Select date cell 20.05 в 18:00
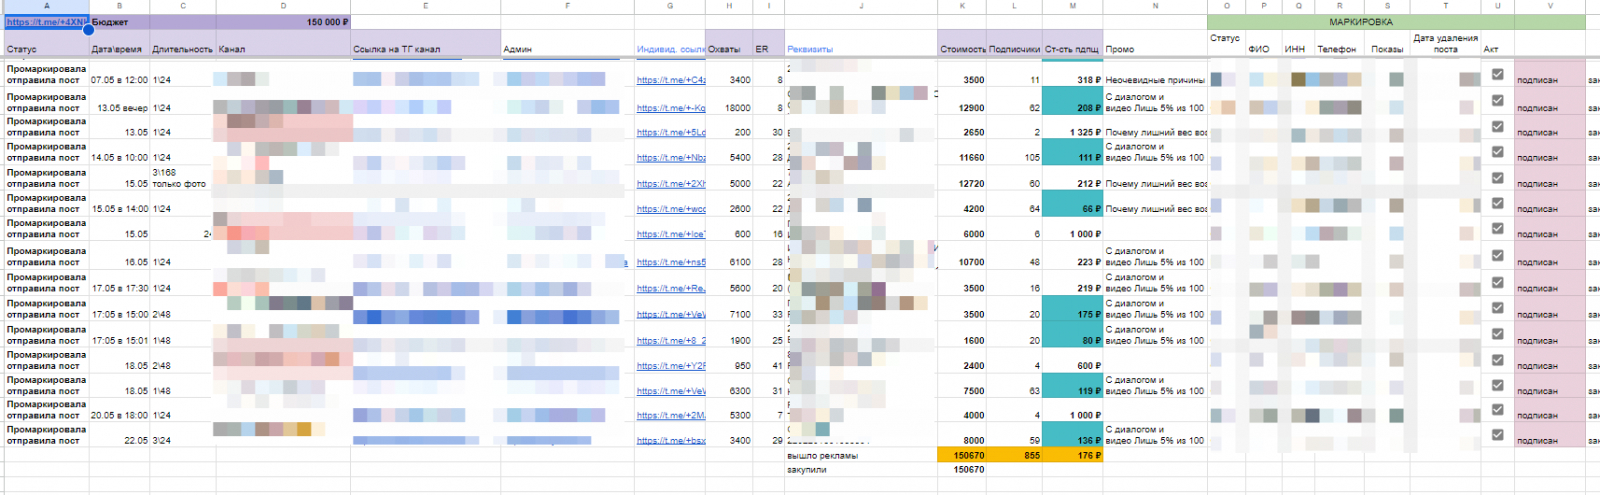Viewport: 1600px width, 495px height. [119, 409]
